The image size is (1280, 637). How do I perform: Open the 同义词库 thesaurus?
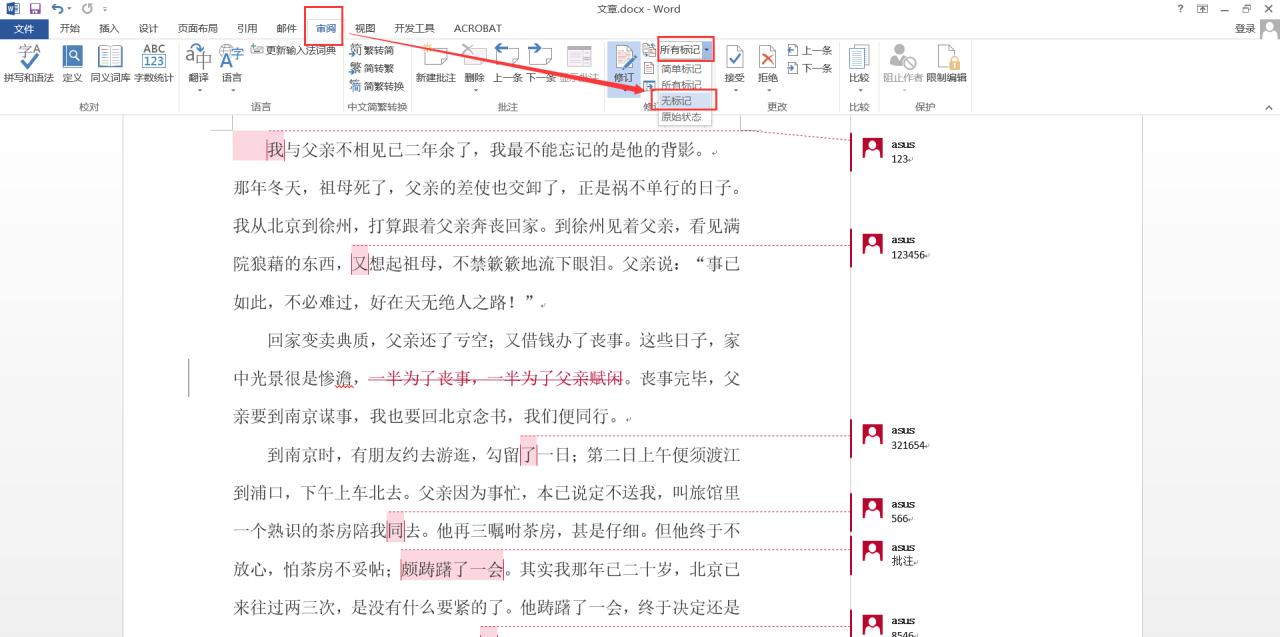[x=110, y=64]
